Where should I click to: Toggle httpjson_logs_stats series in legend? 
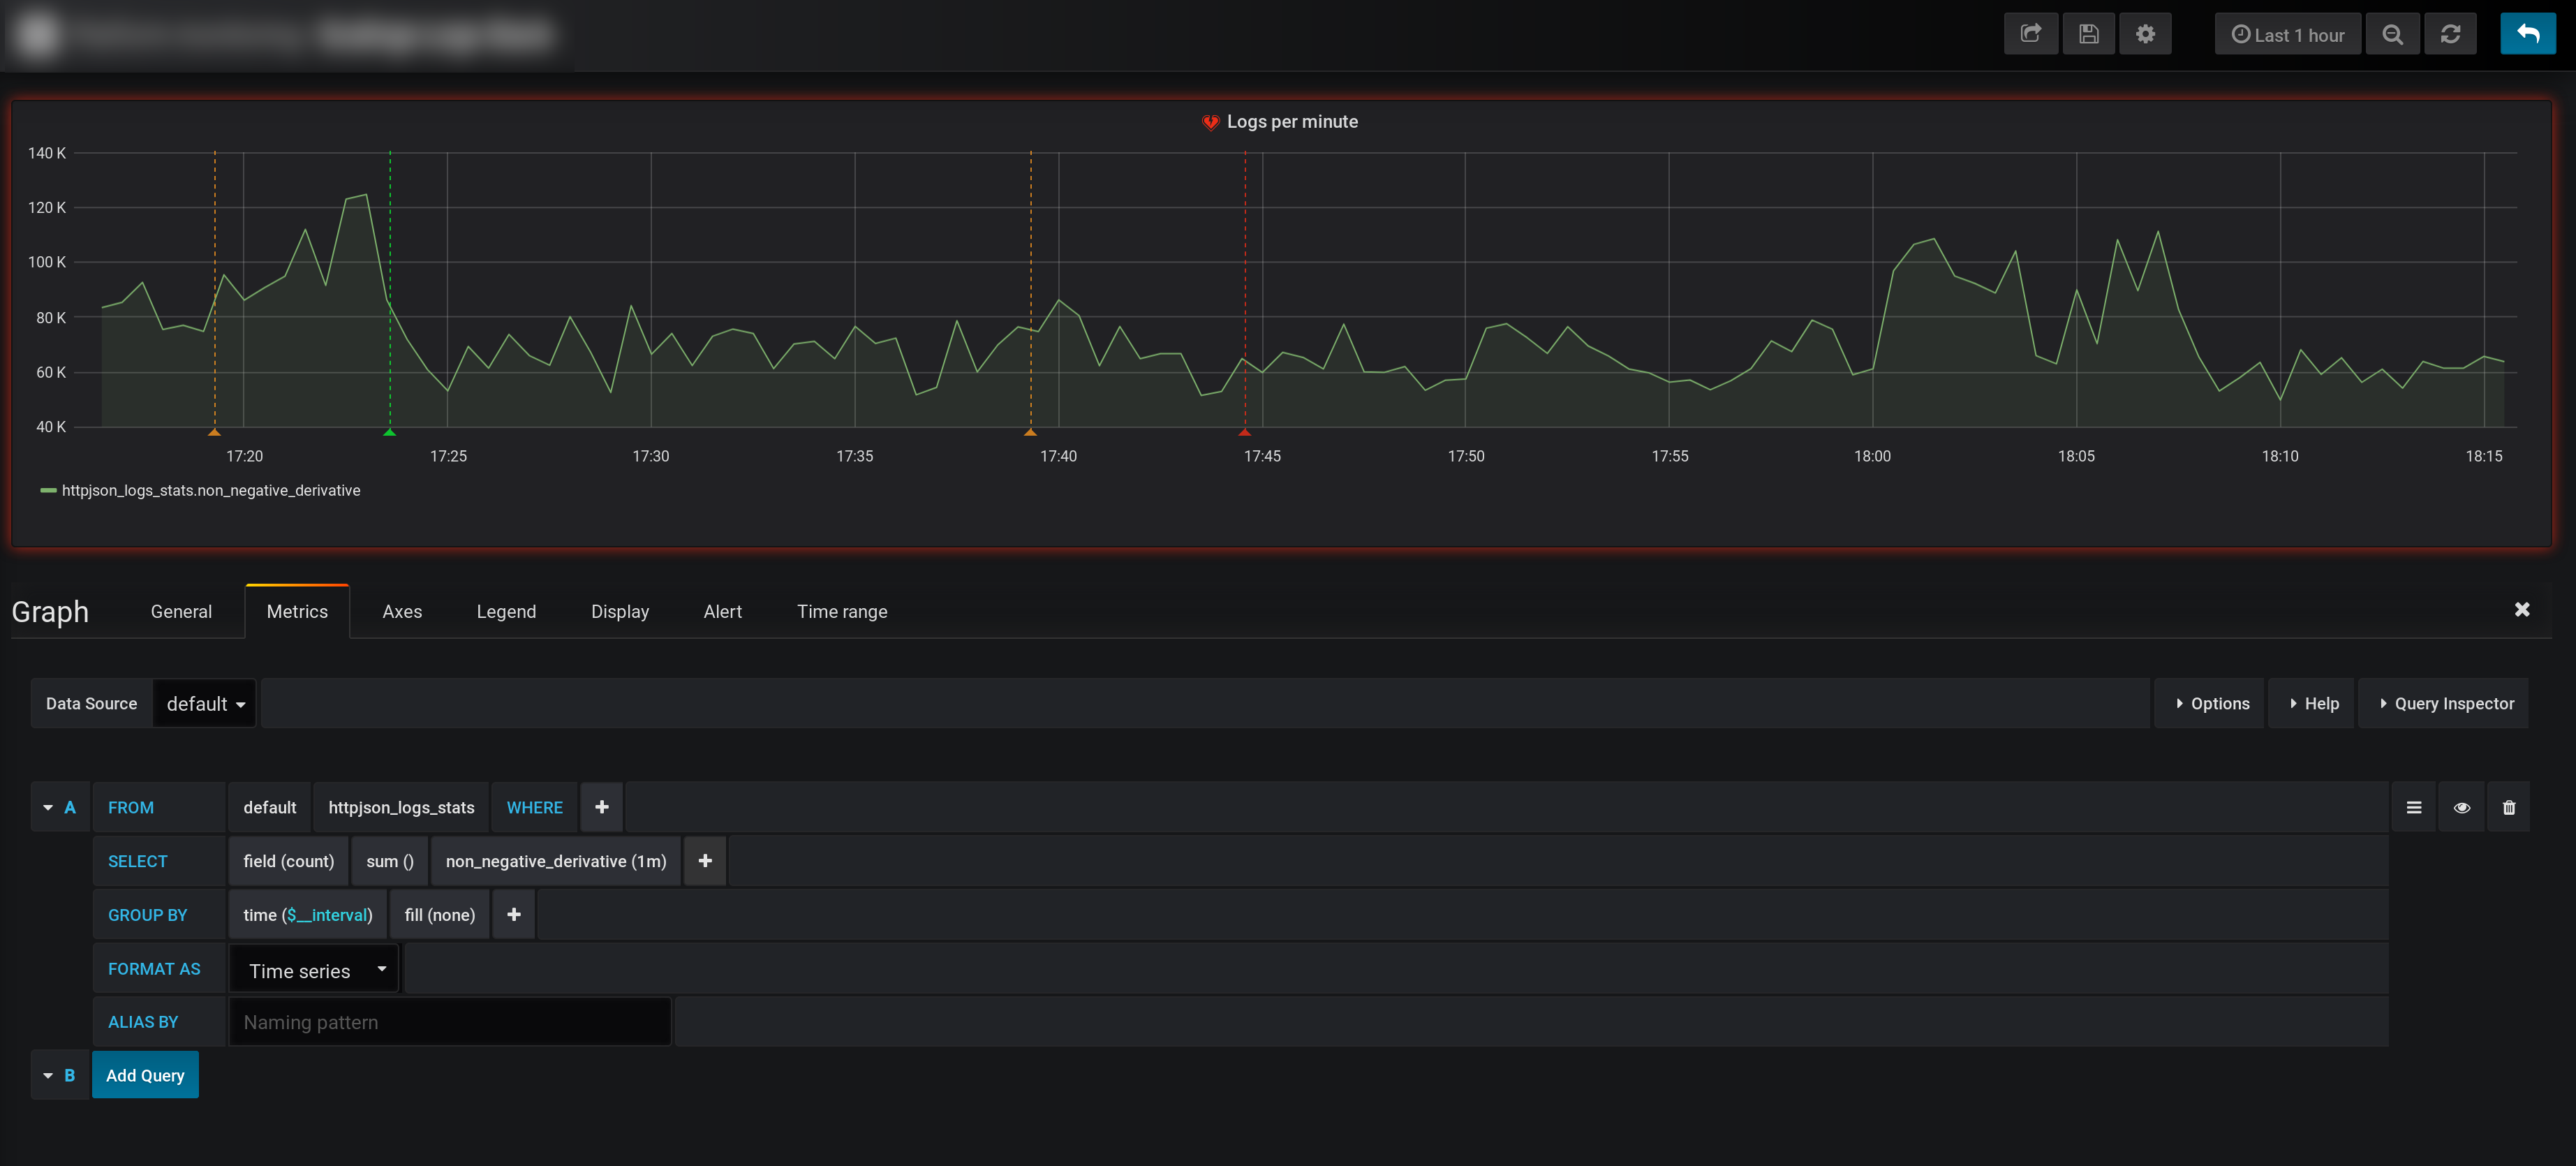[210, 490]
